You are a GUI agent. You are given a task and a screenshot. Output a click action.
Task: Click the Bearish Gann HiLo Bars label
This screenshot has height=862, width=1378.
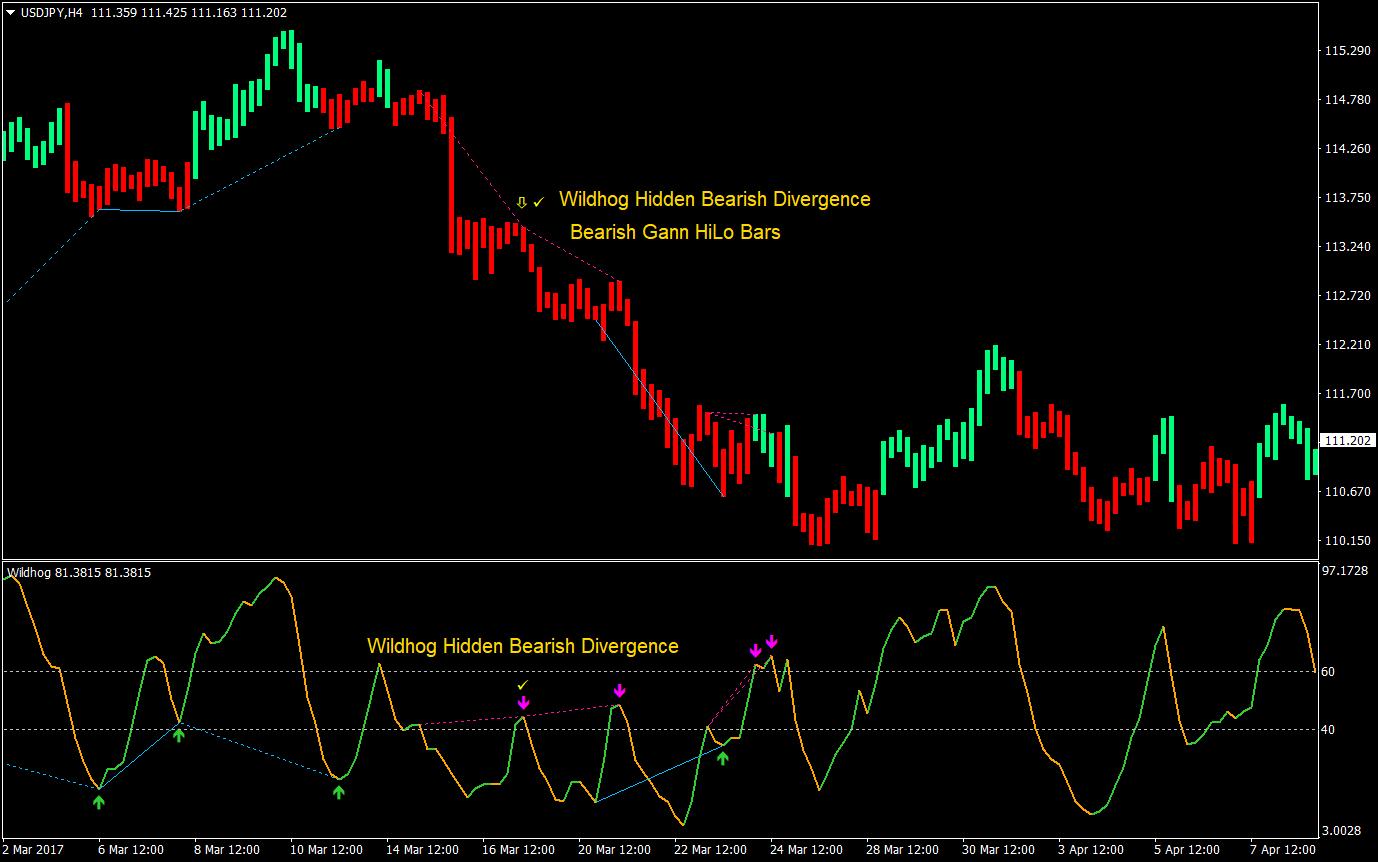pyautogui.click(x=676, y=232)
